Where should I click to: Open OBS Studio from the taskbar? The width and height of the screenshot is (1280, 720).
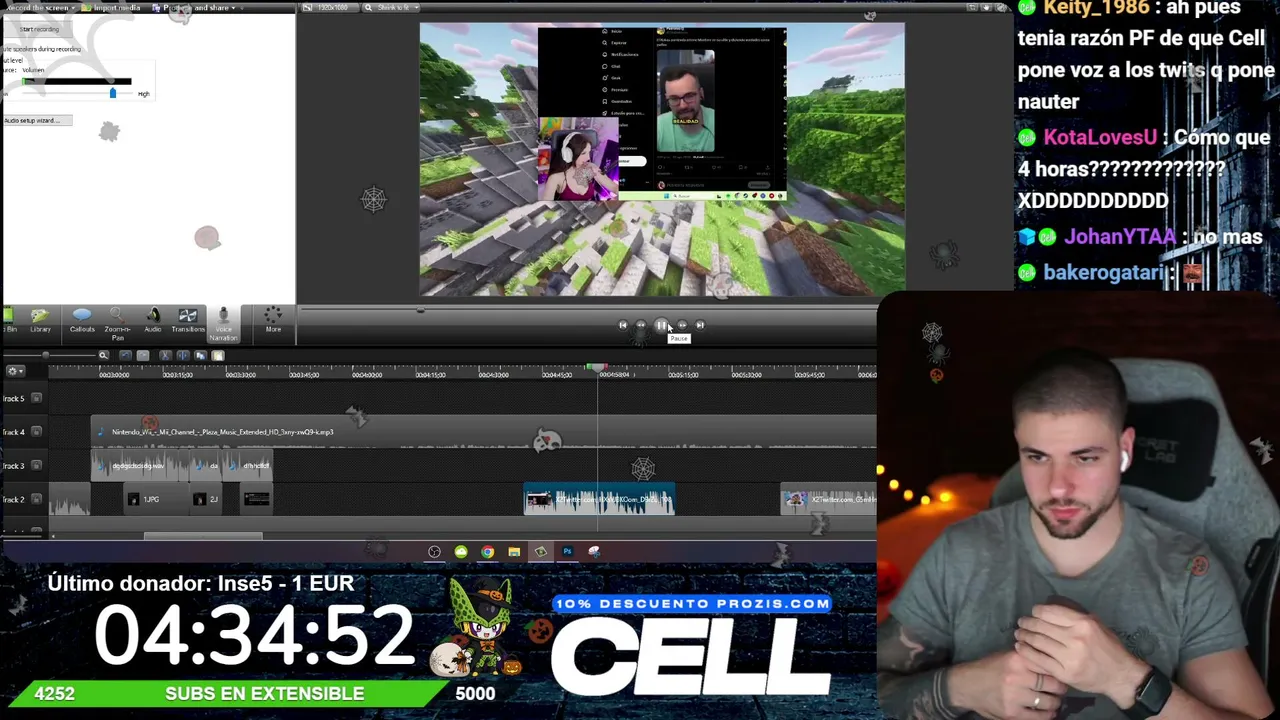pos(434,552)
